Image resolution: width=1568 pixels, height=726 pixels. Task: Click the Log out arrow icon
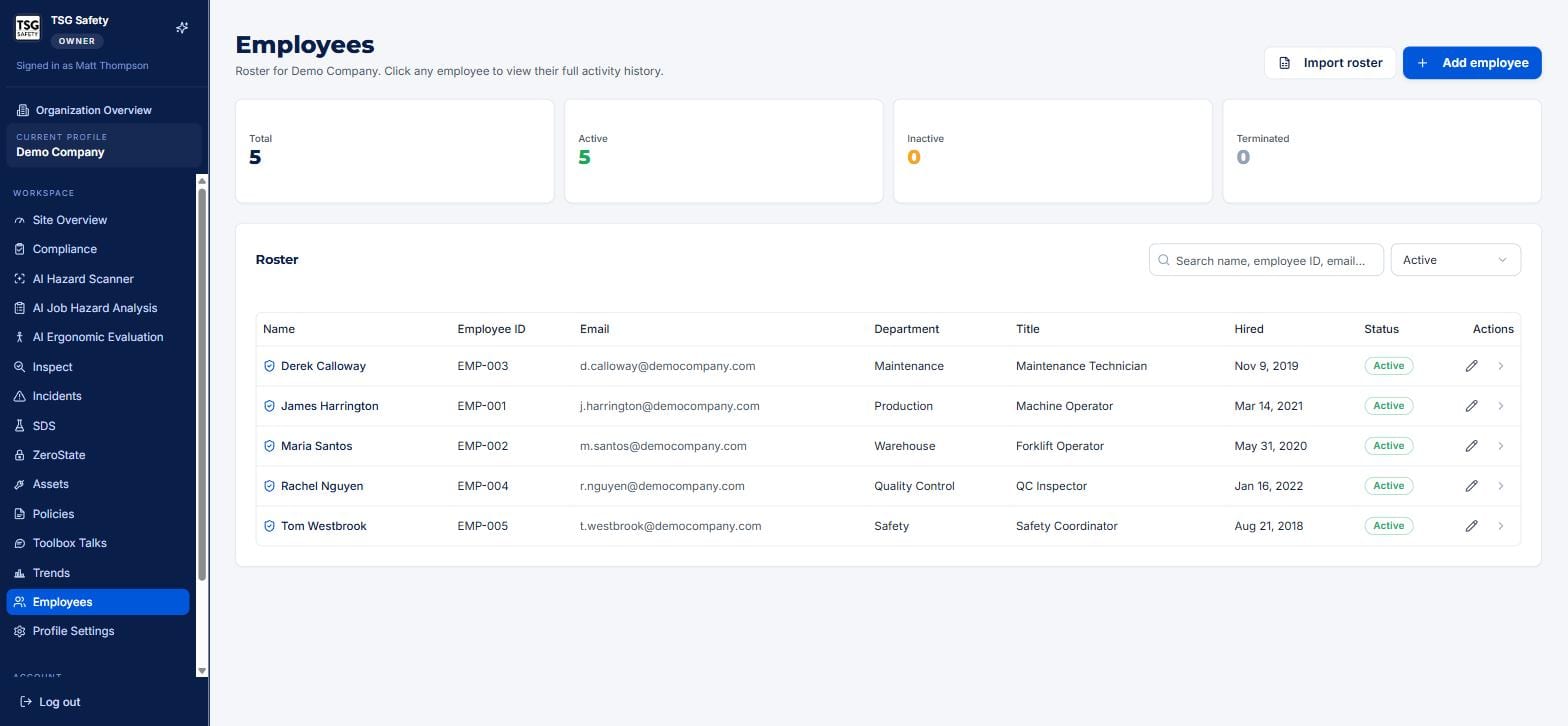click(x=26, y=702)
